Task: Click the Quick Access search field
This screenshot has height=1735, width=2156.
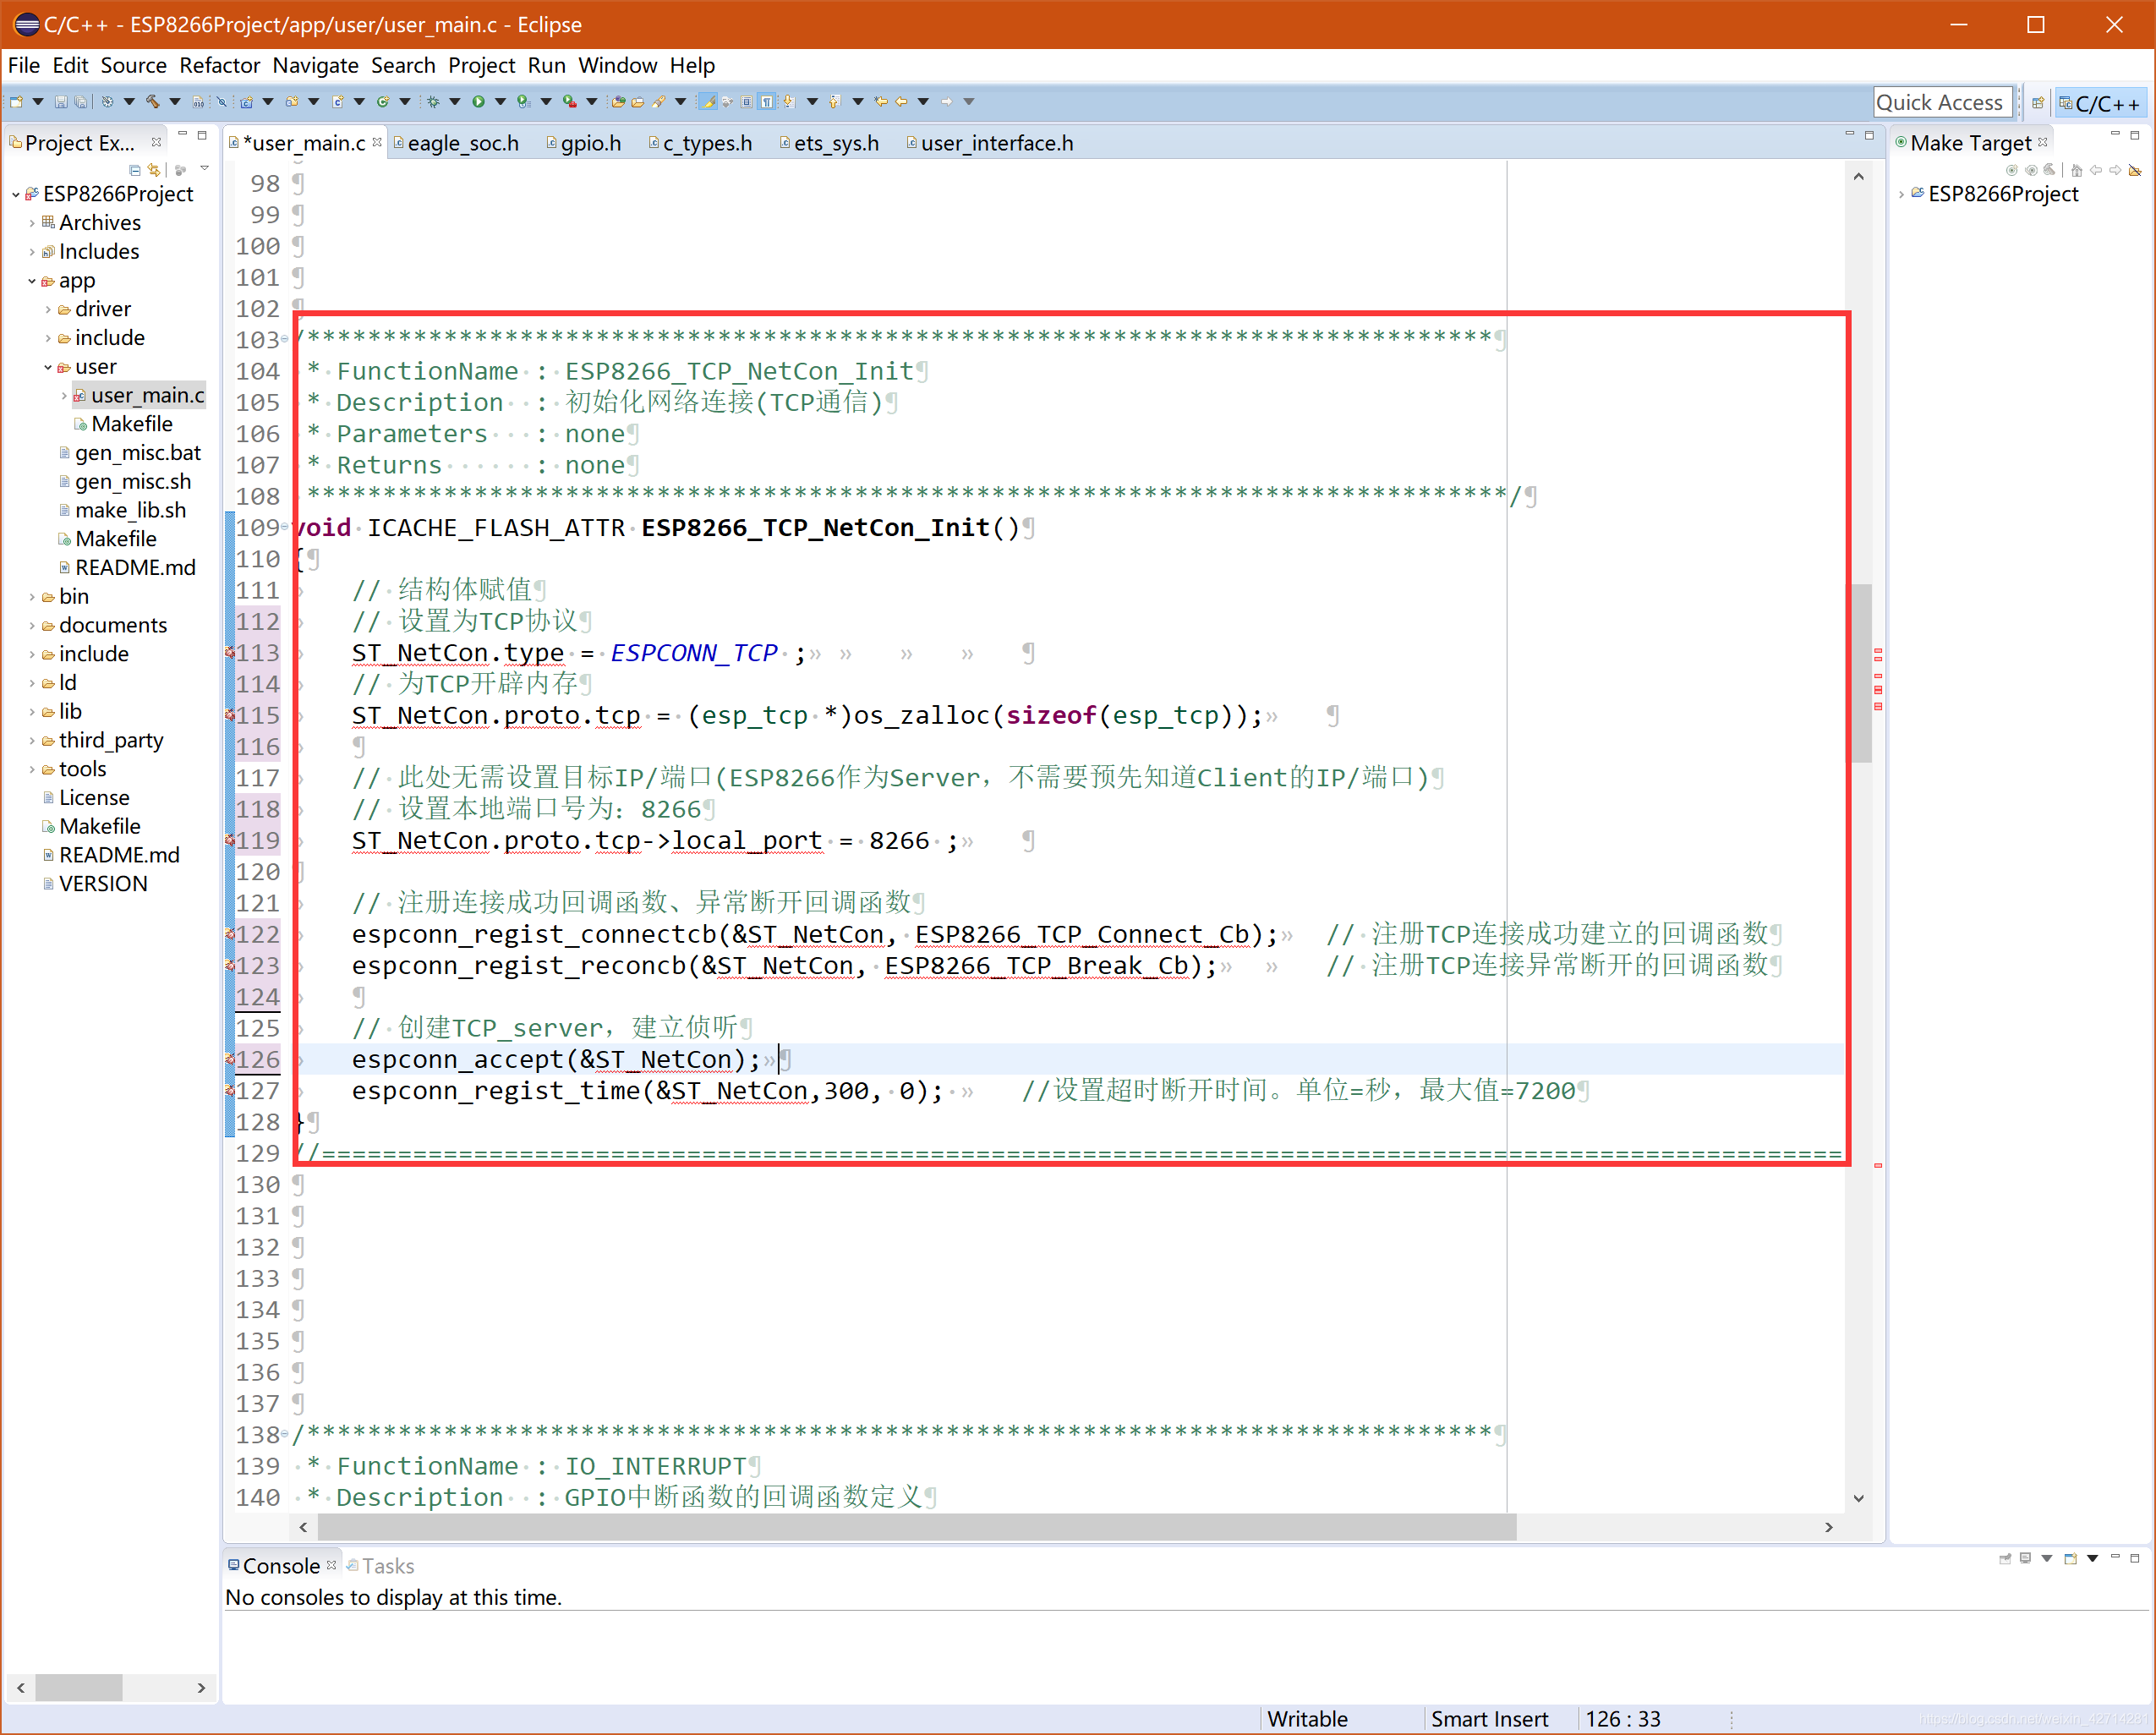Action: [1940, 103]
